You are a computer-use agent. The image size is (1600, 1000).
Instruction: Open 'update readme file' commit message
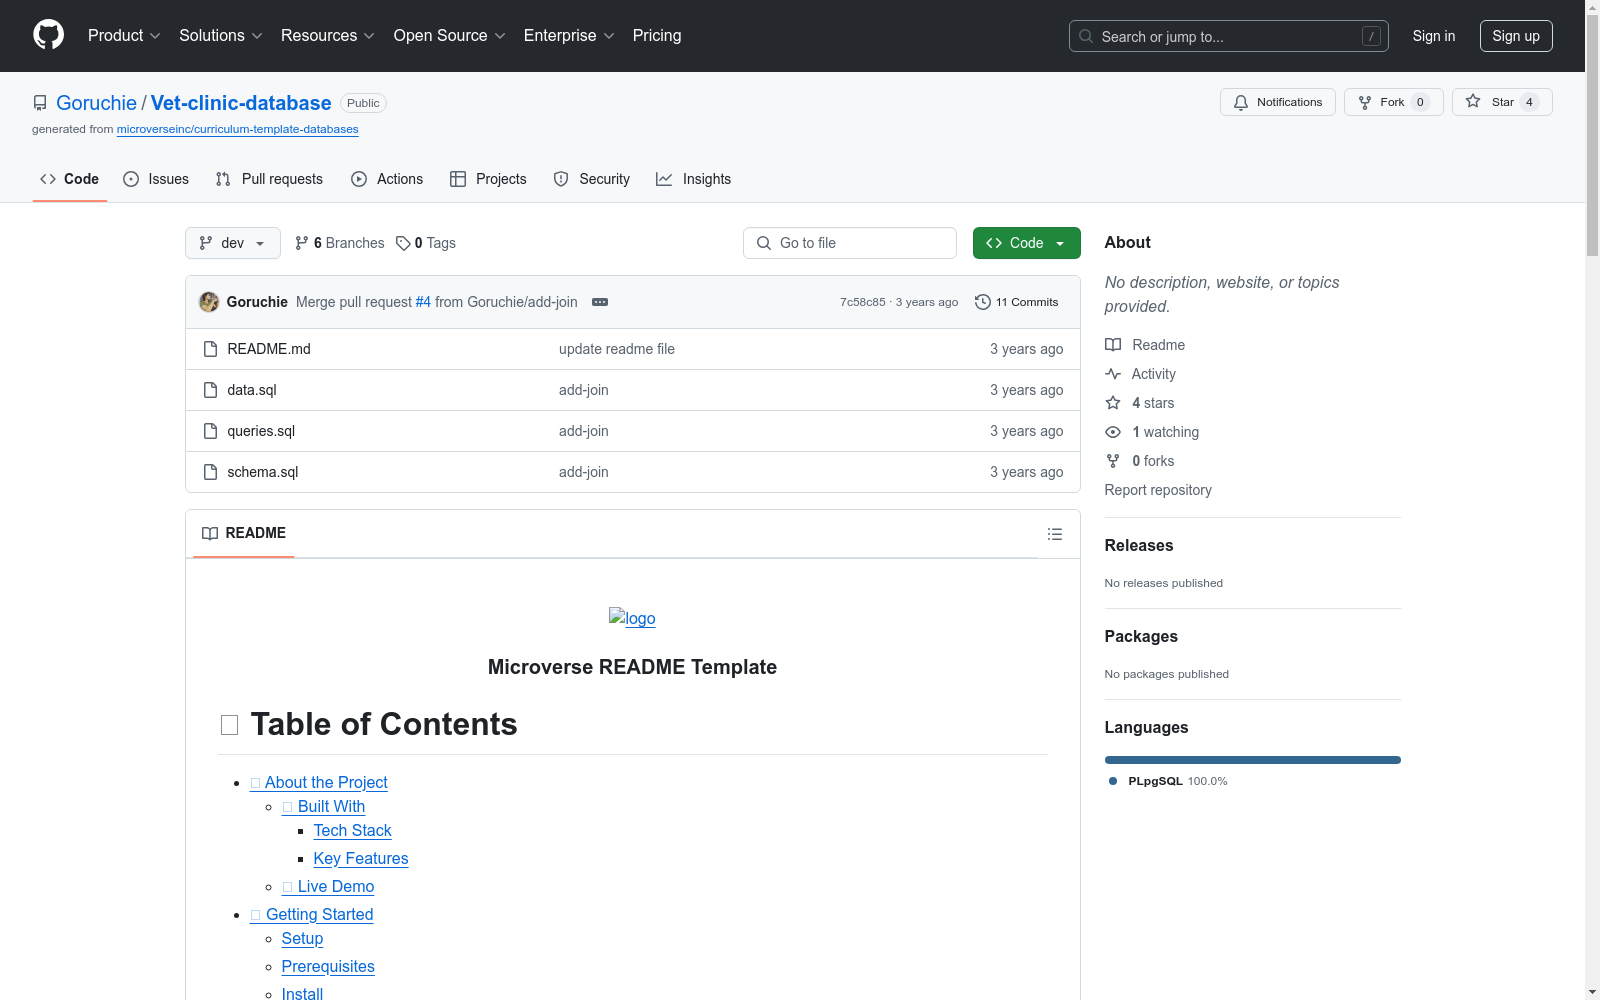pos(616,349)
